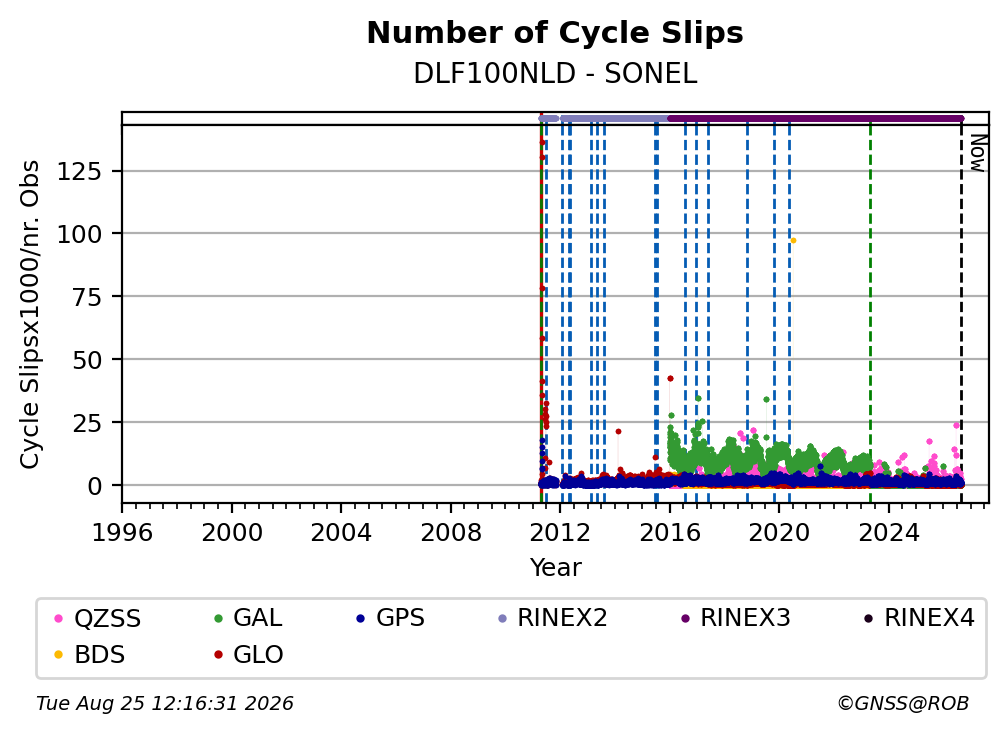
Task: Click the GAL legend entry
Action: (x=248, y=618)
